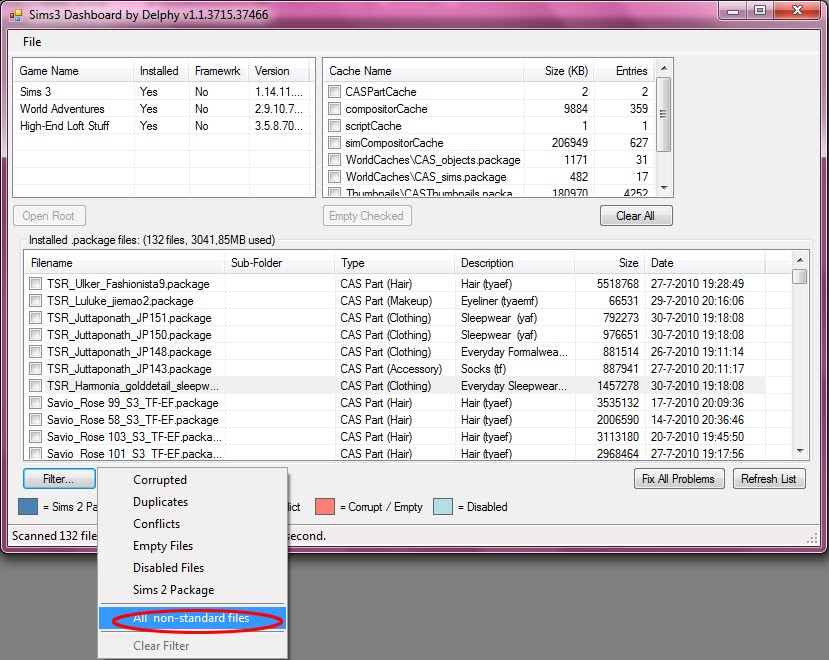Click the Fix All Problems button
829x660 pixels.
click(x=679, y=479)
